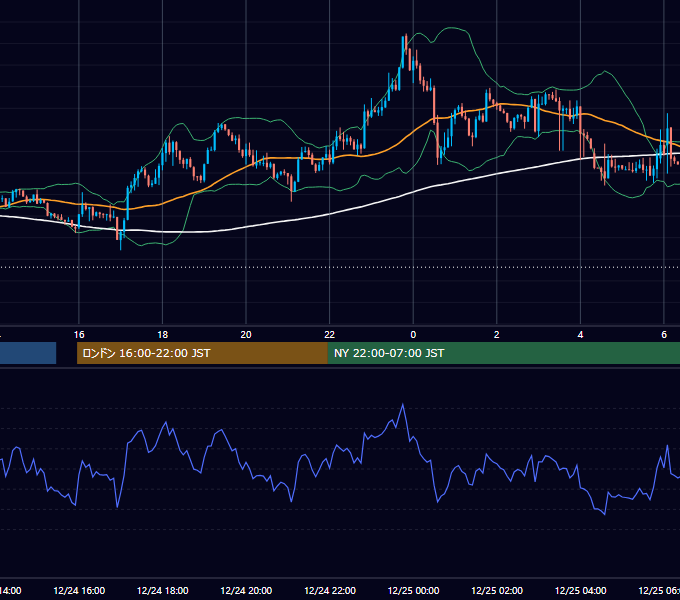Click the 12/24 16:00 date label
The image size is (680, 600).
79,591
